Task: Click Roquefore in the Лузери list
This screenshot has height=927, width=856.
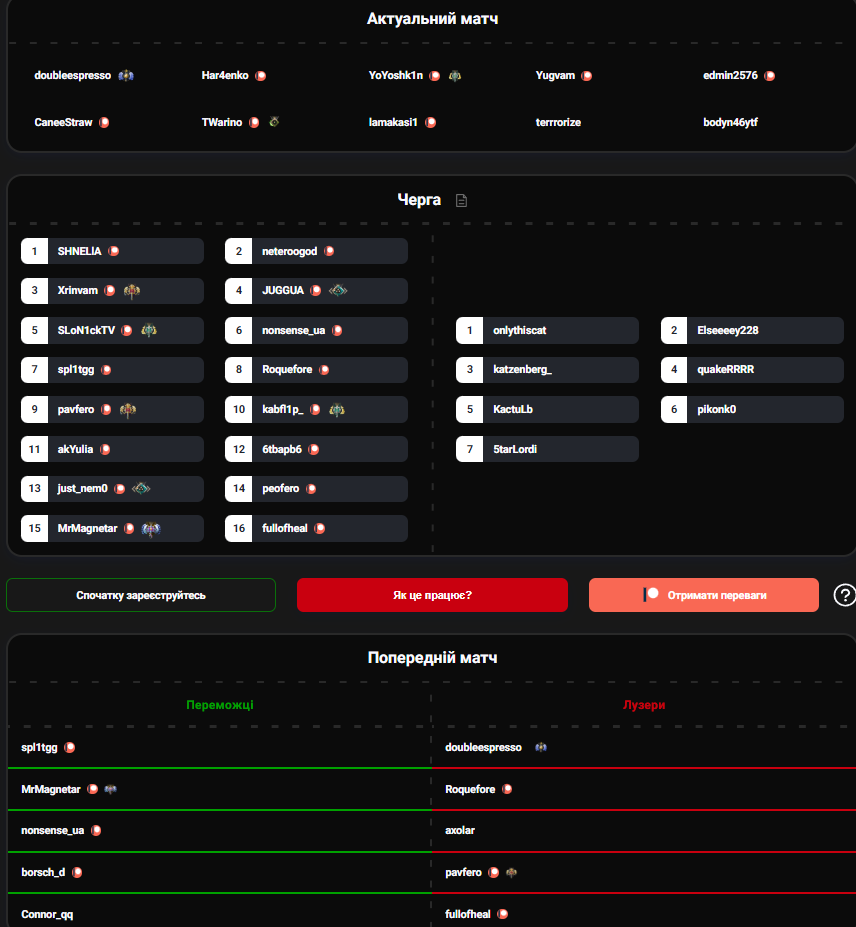Action: [470, 789]
